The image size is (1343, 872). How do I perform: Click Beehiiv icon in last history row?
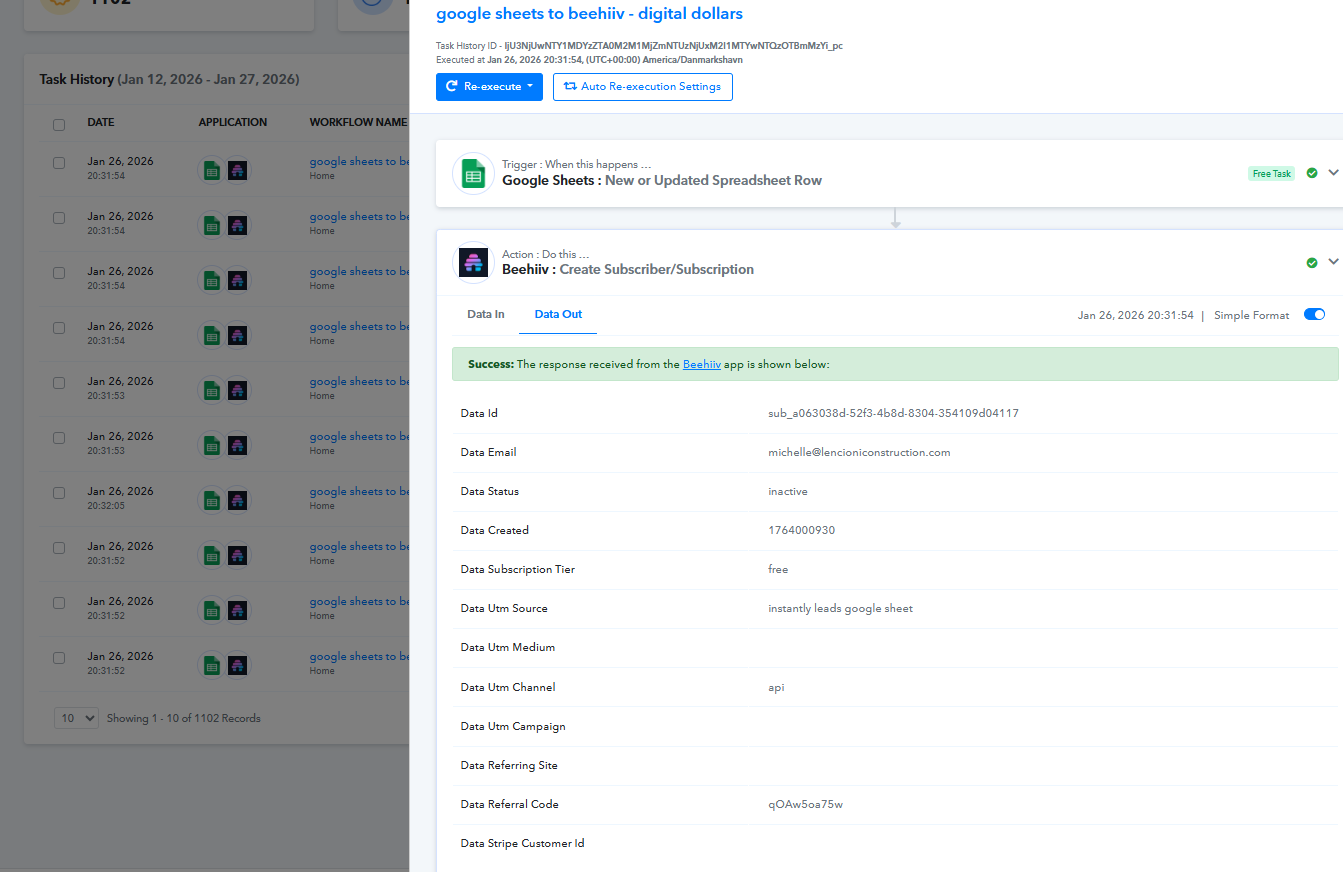click(237, 665)
